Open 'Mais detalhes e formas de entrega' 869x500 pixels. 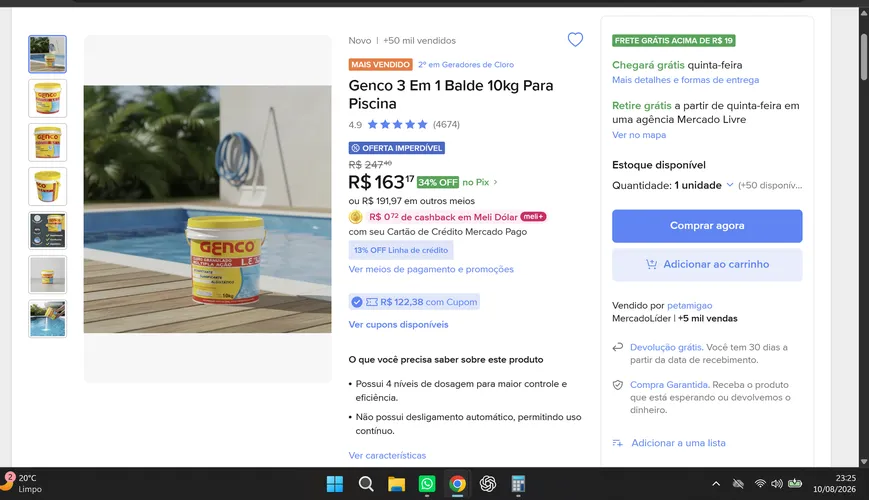coord(686,80)
